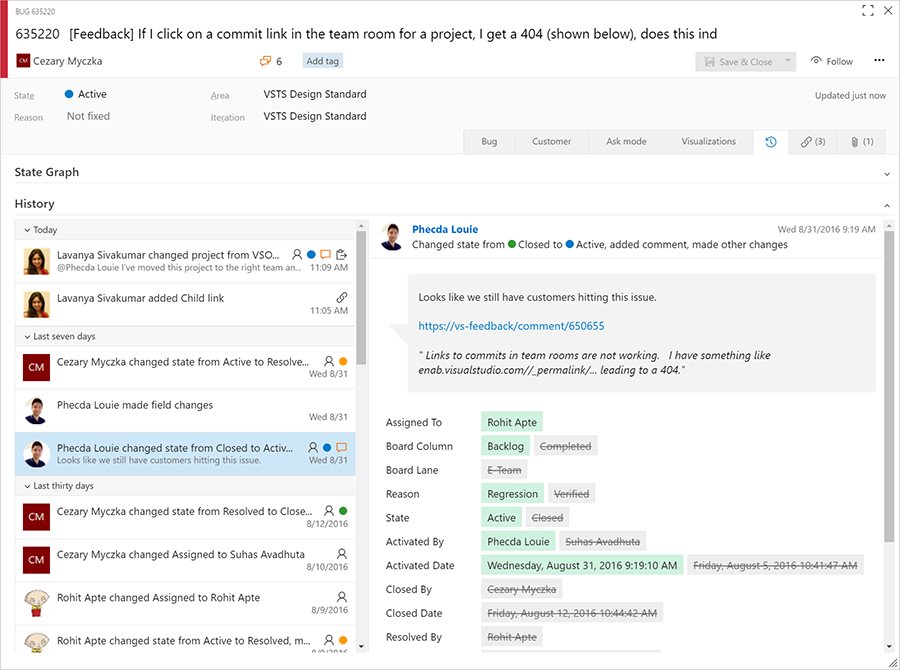
Task: Click the Rohit Apte Assigned To value
Action: point(511,423)
